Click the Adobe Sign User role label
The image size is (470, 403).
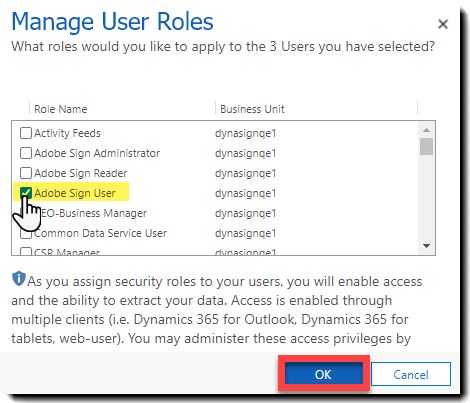click(x=75, y=193)
